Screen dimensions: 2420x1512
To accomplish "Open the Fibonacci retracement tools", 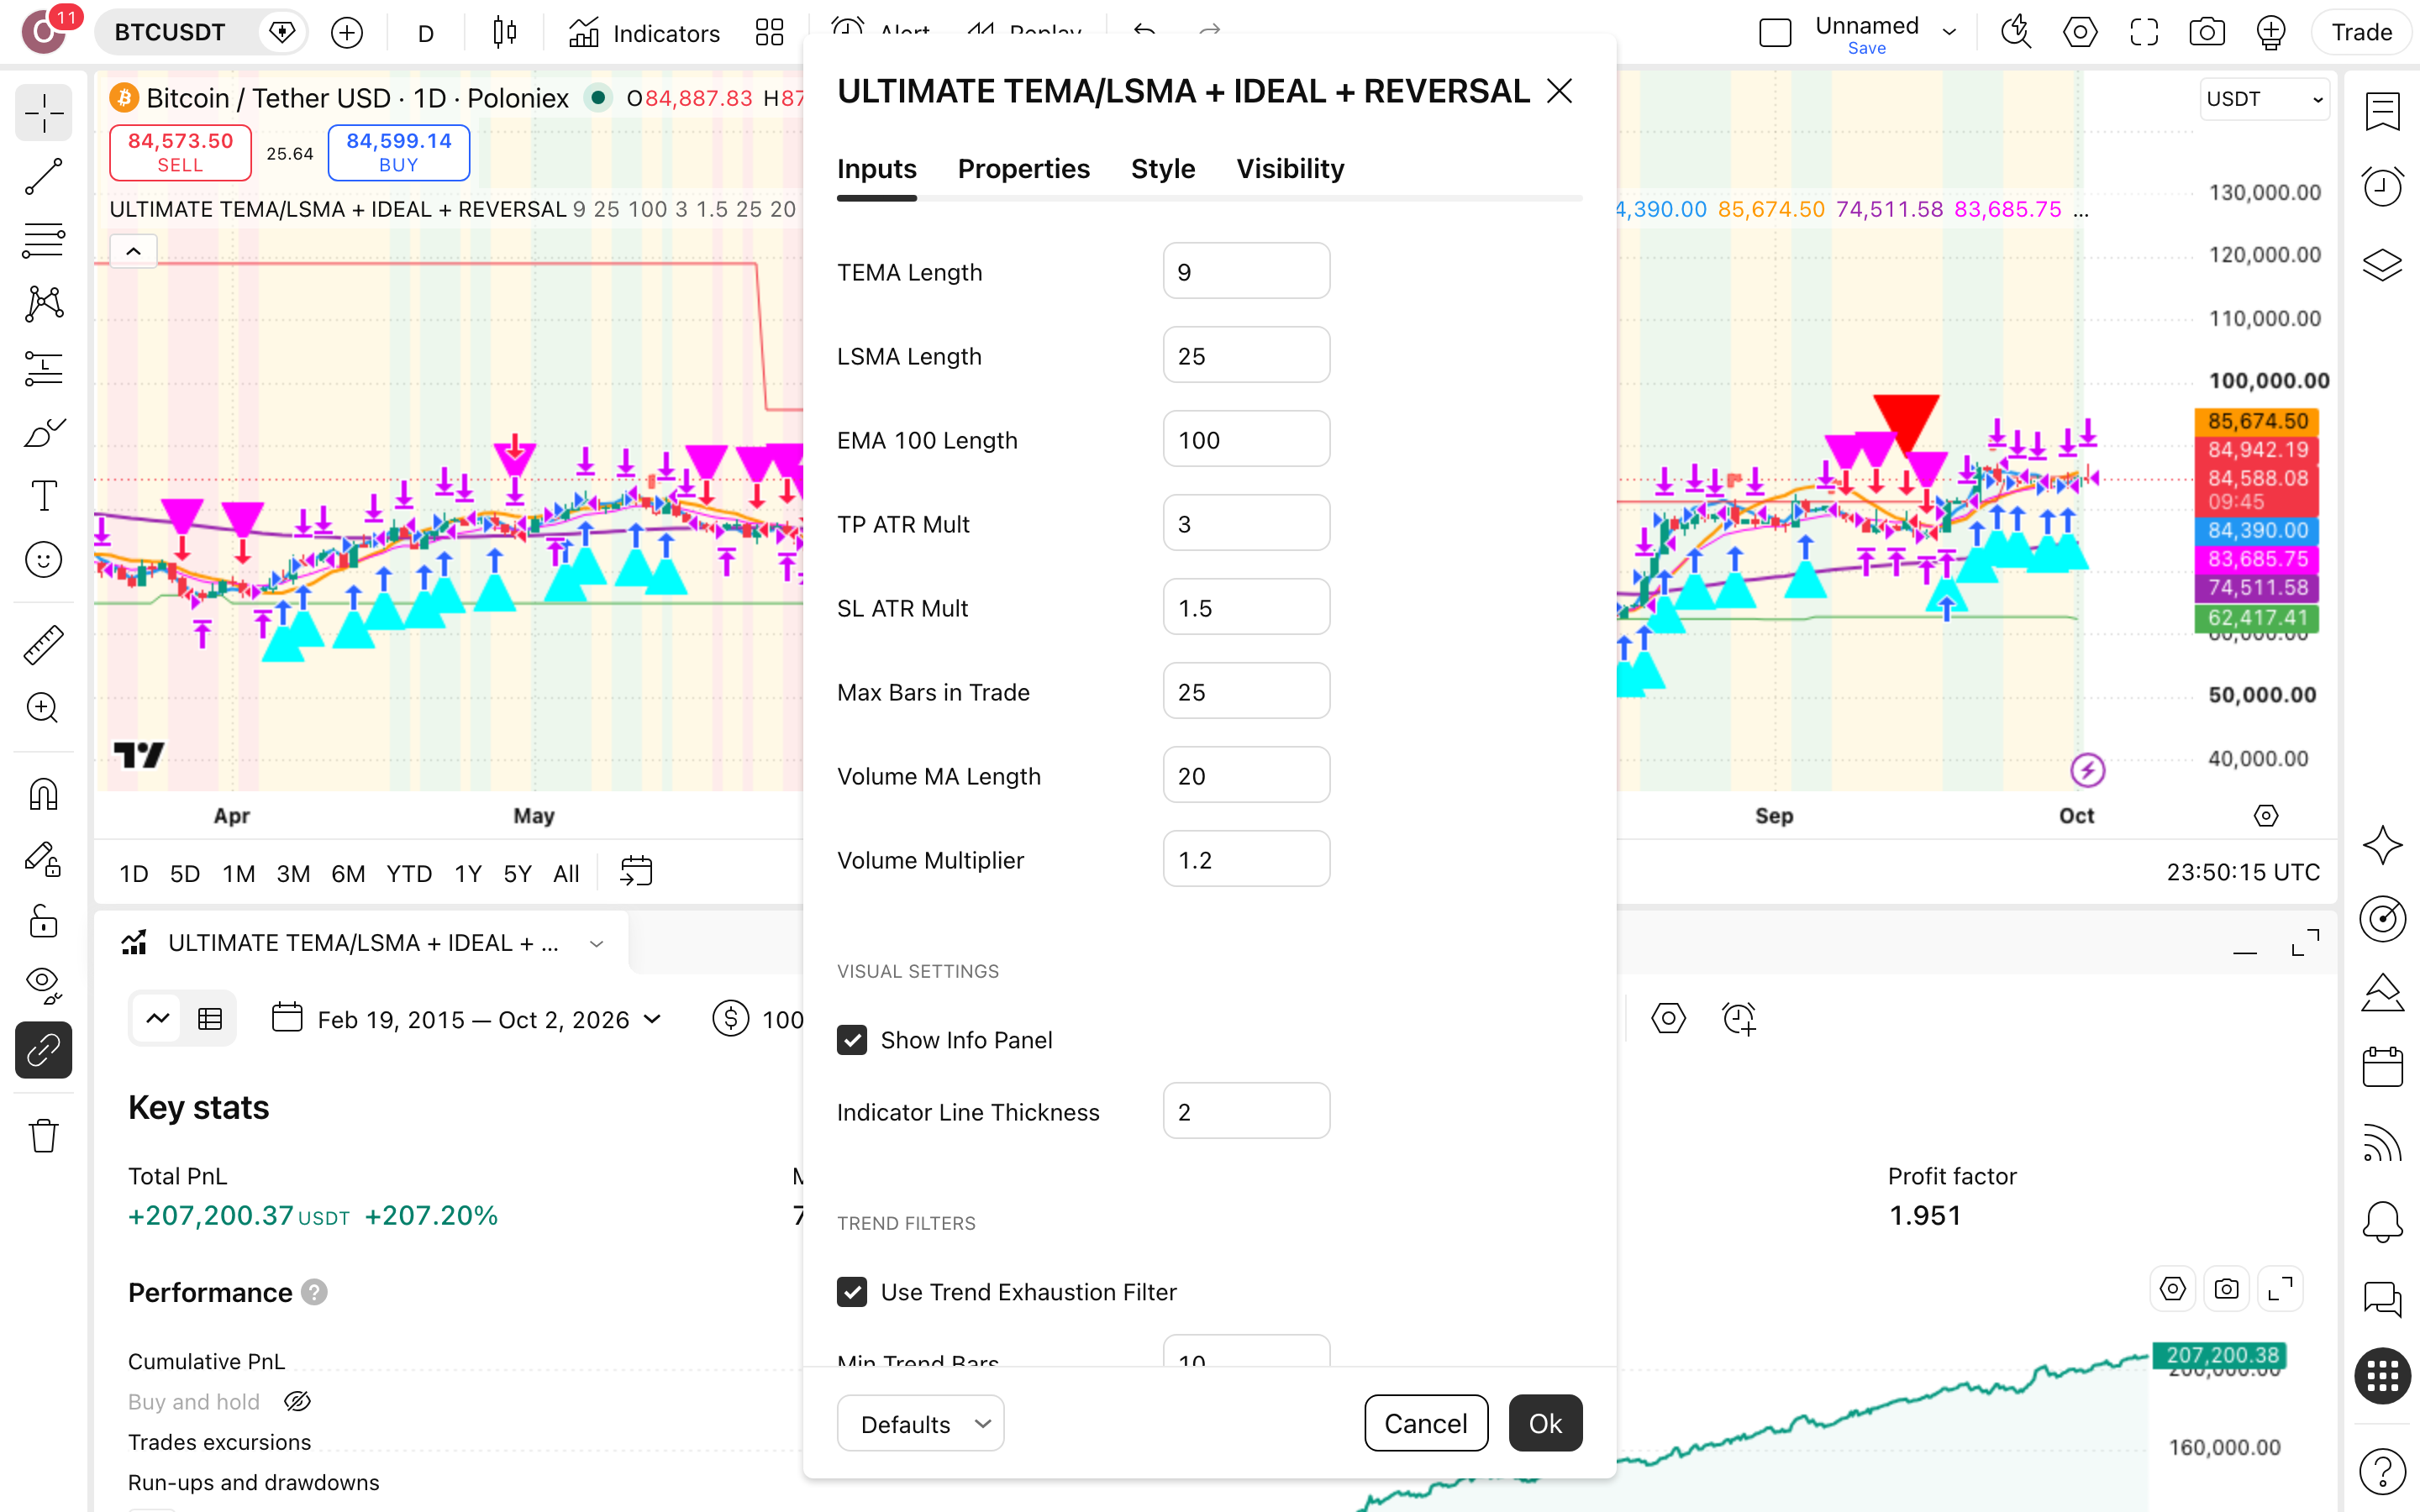I will 43,241.
